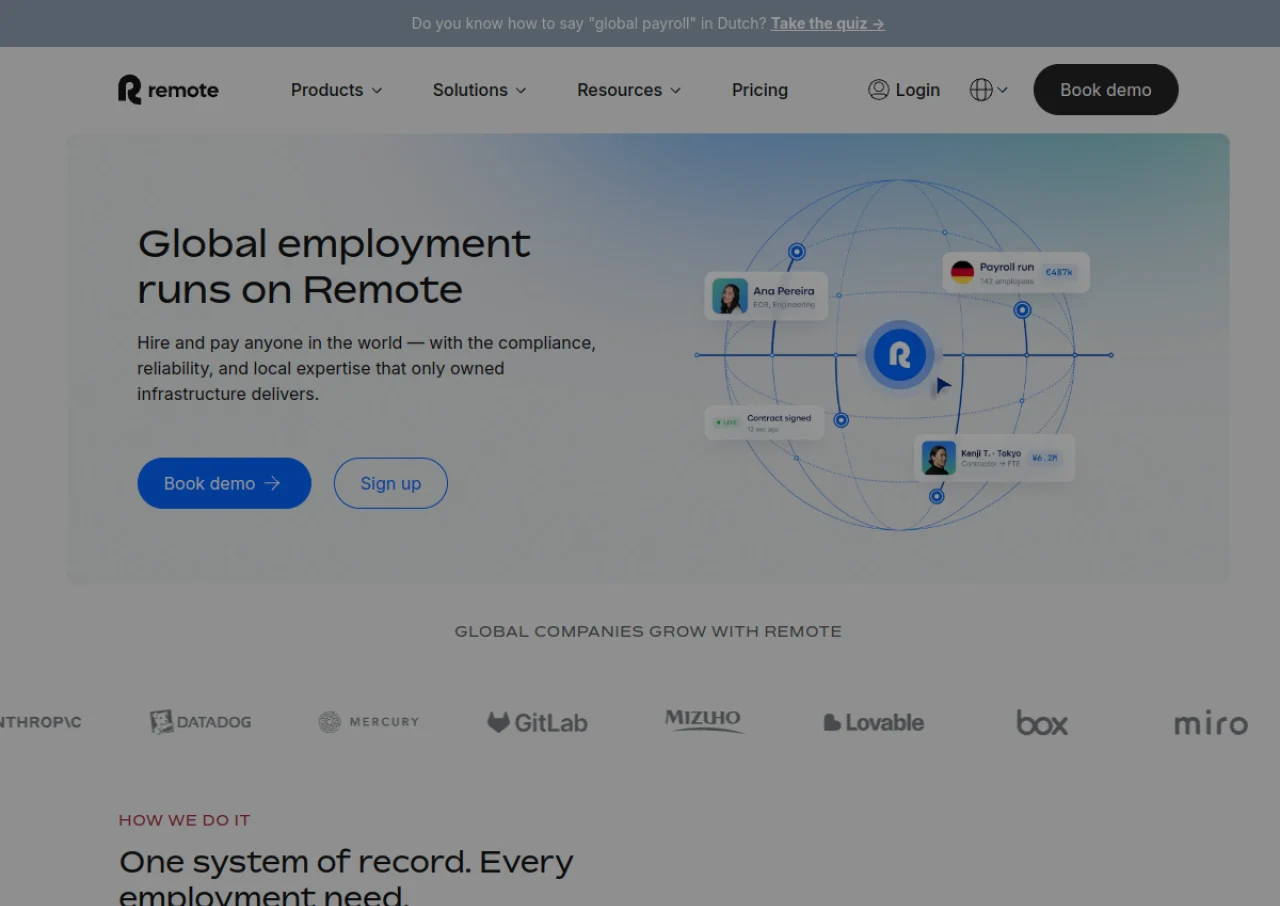This screenshot has height=906, width=1280.
Task: Open the Pricing page
Action: [760, 90]
